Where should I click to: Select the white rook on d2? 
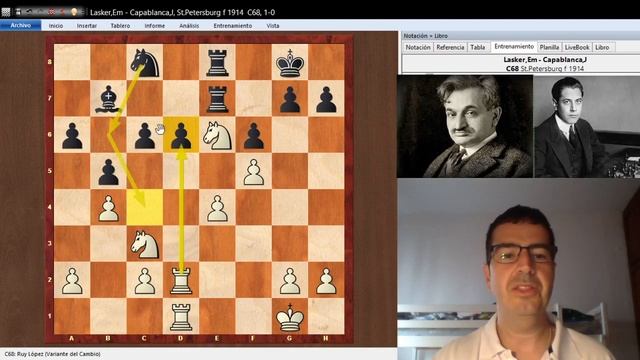point(181,280)
